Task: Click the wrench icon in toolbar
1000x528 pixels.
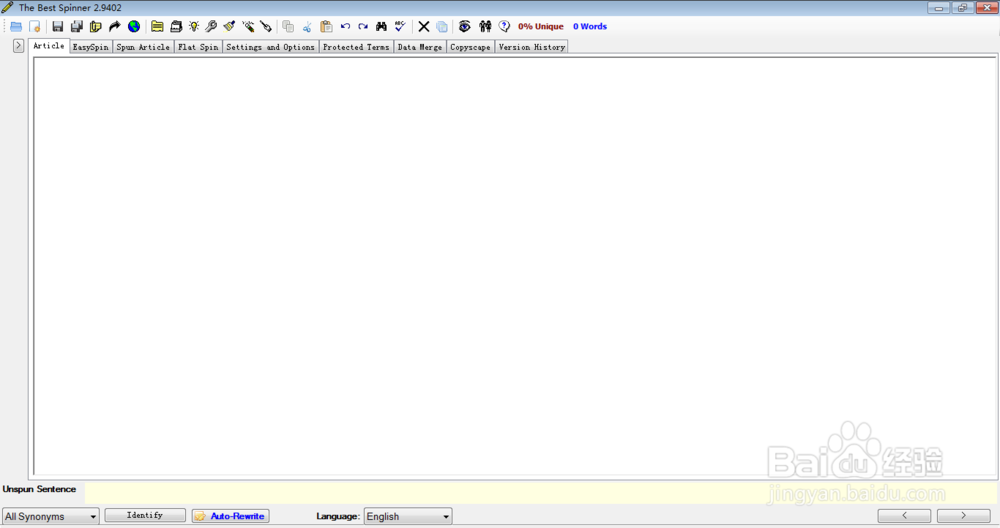Action: click(211, 27)
